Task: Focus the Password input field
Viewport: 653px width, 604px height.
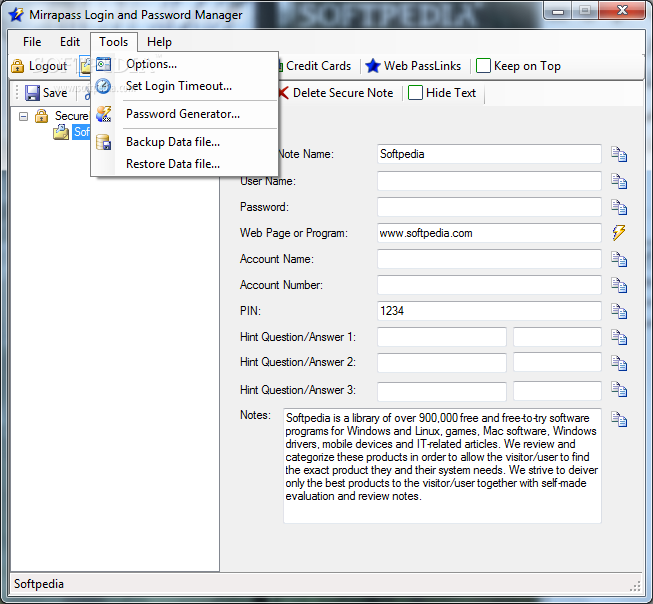Action: pos(489,207)
